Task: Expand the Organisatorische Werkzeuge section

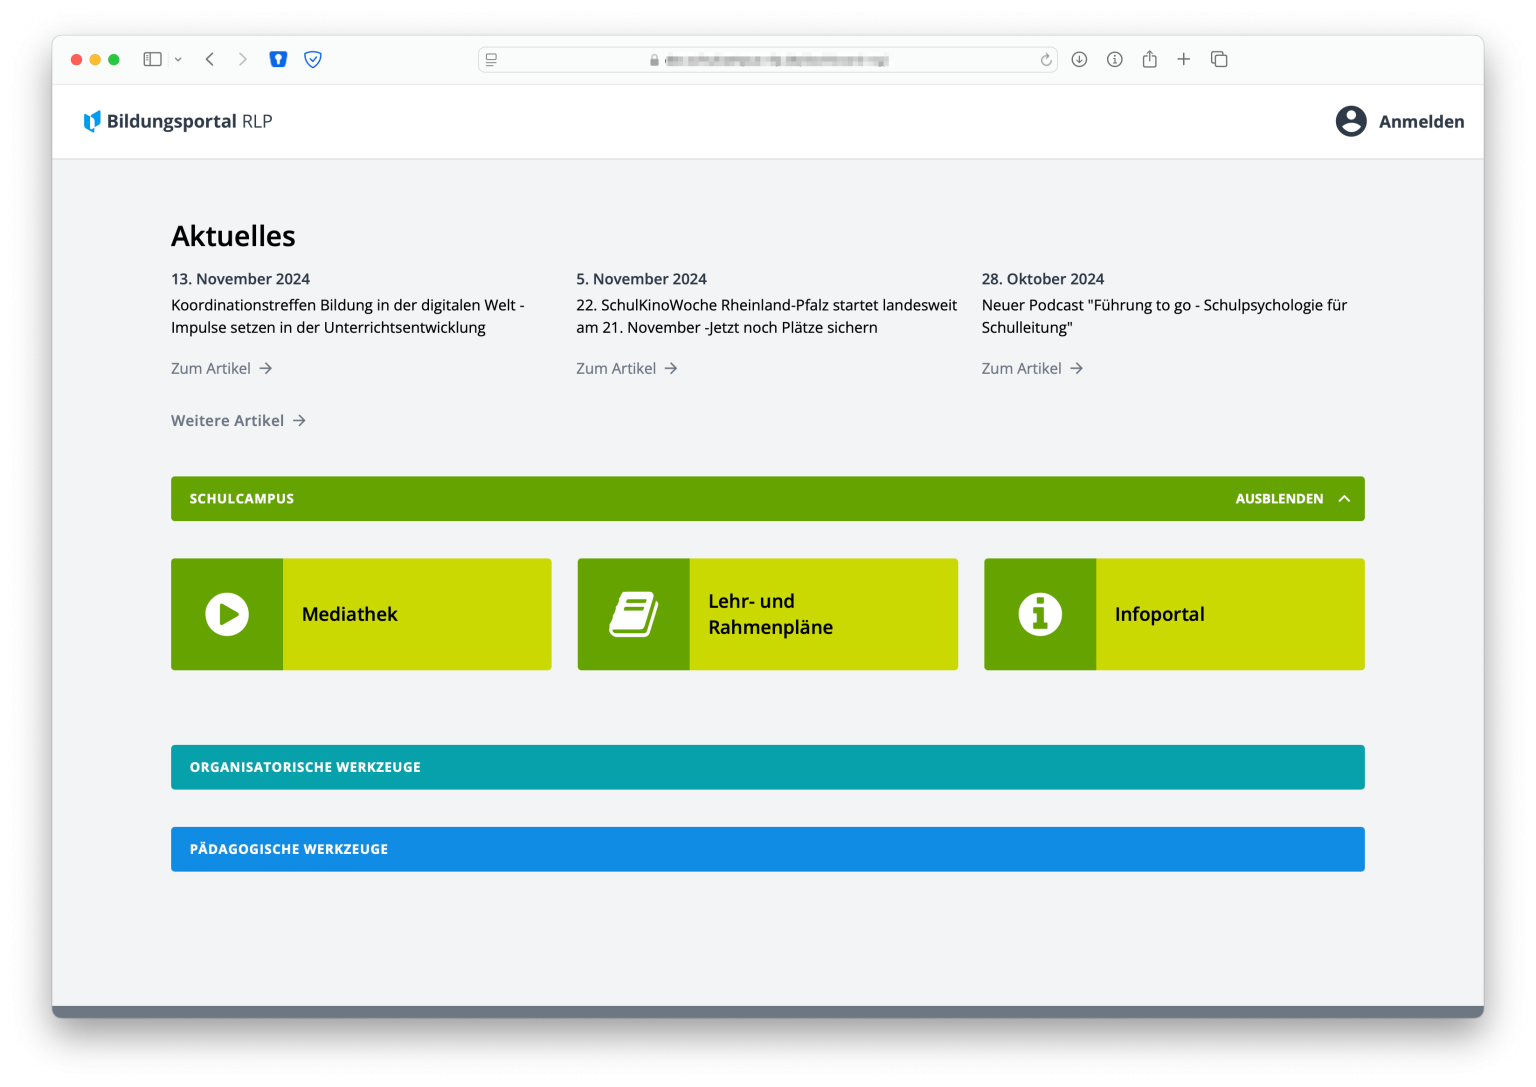Action: [767, 767]
